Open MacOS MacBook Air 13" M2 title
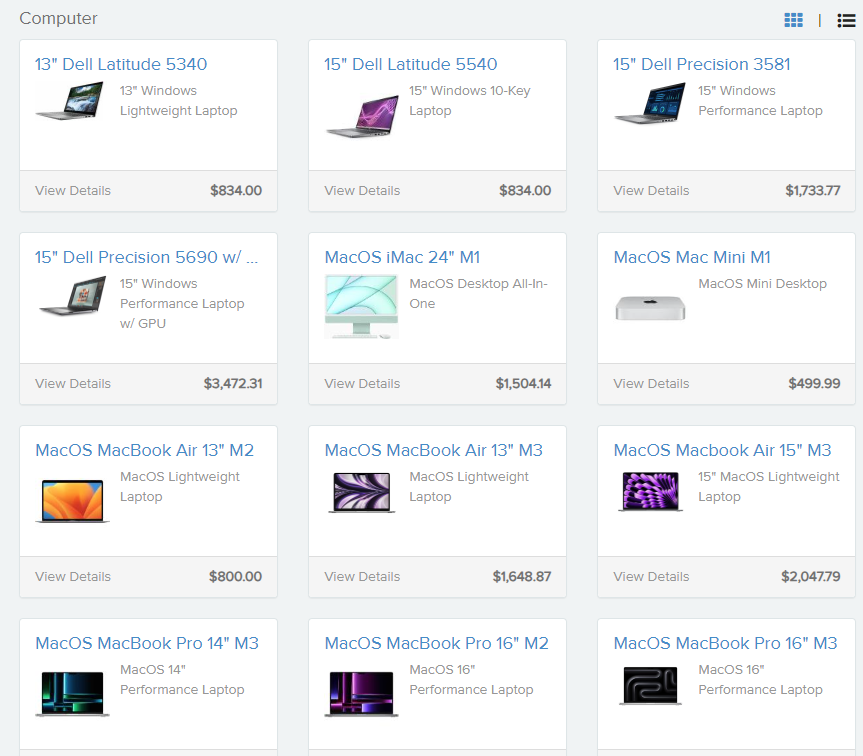Viewport: 863px width, 756px height. [x=144, y=451]
